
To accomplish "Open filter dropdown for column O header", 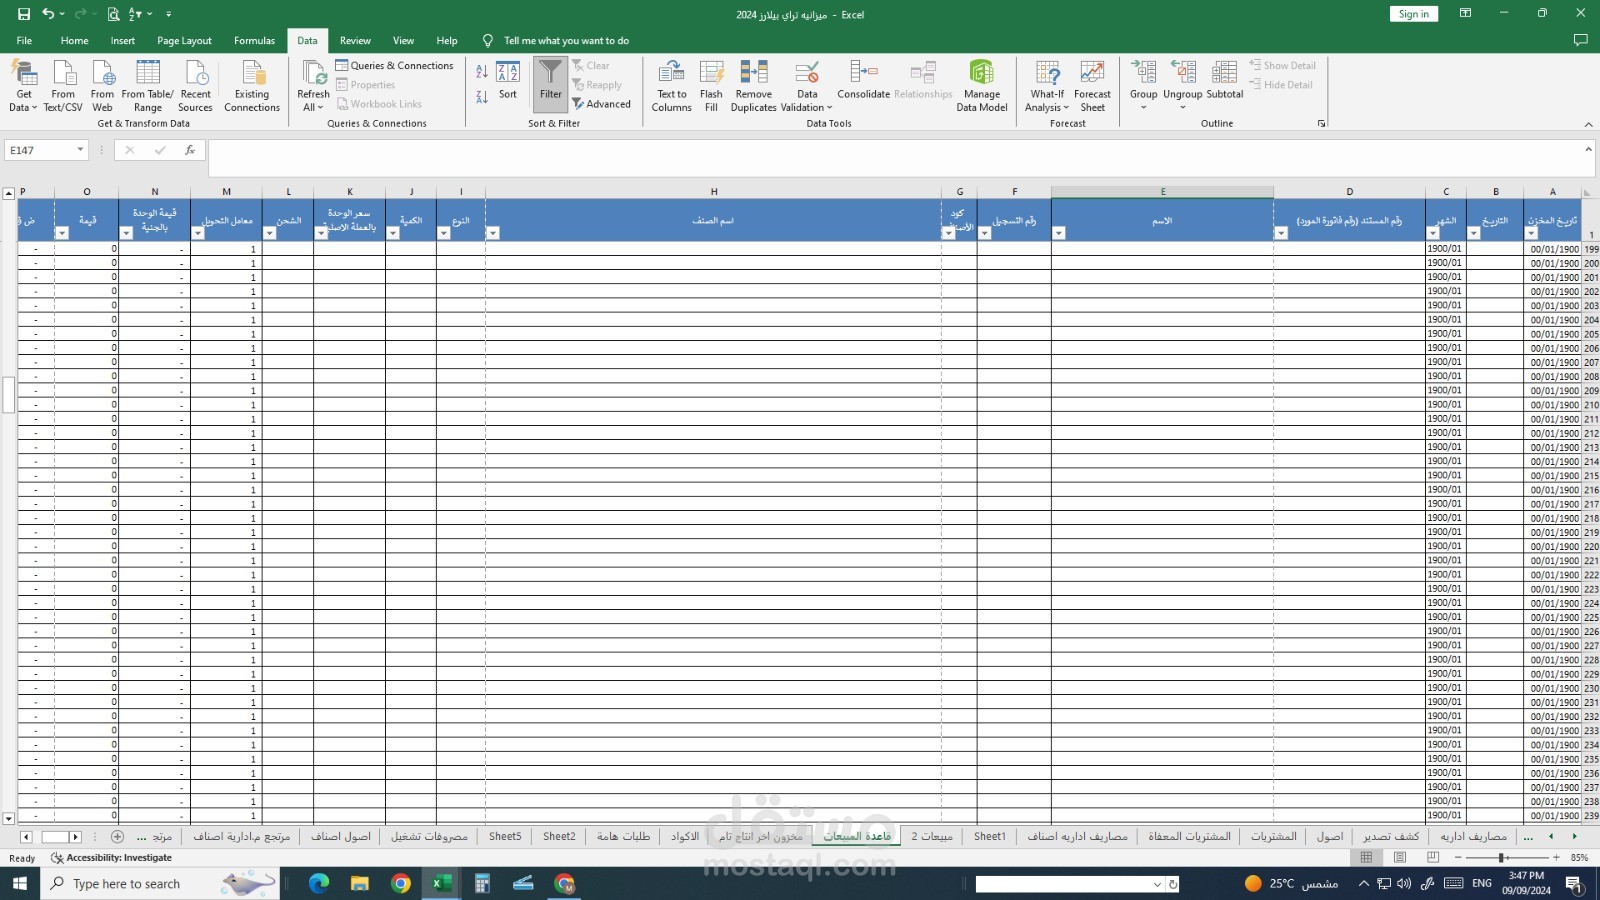I will pyautogui.click(x=62, y=233).
